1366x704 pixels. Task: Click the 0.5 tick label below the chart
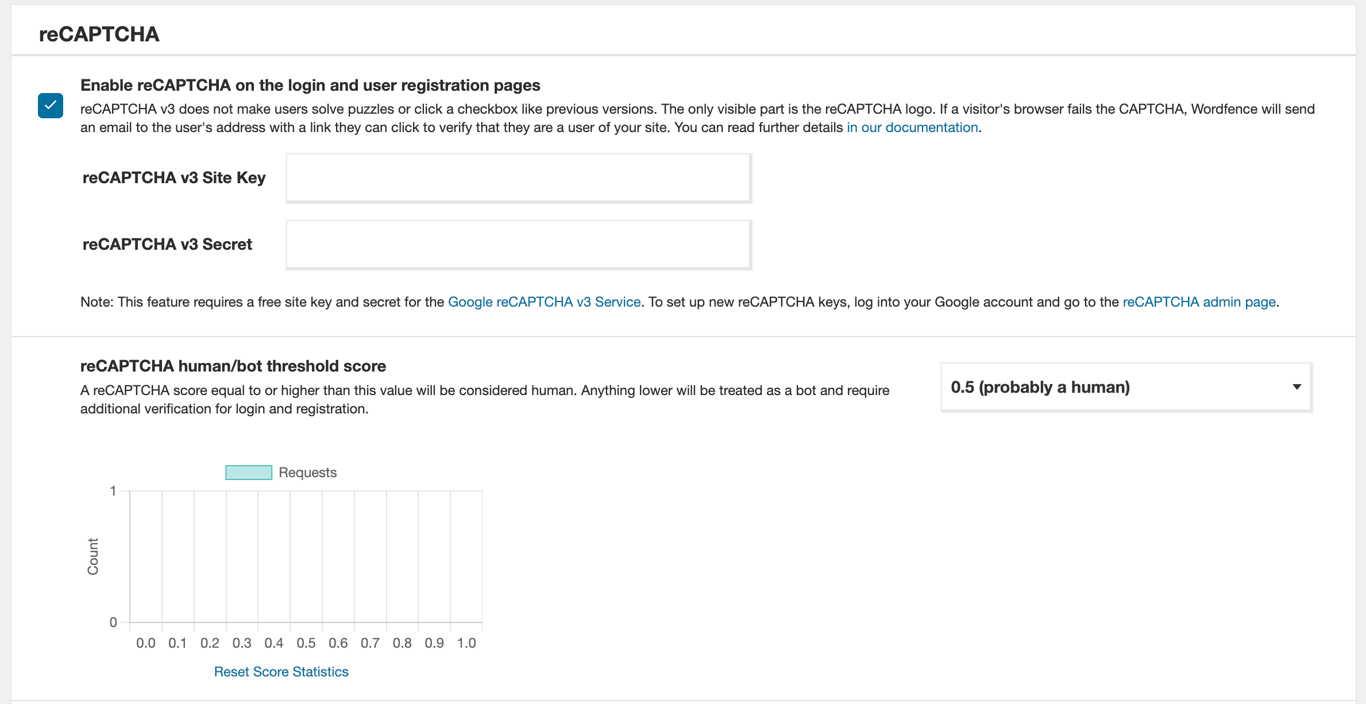[x=306, y=643]
